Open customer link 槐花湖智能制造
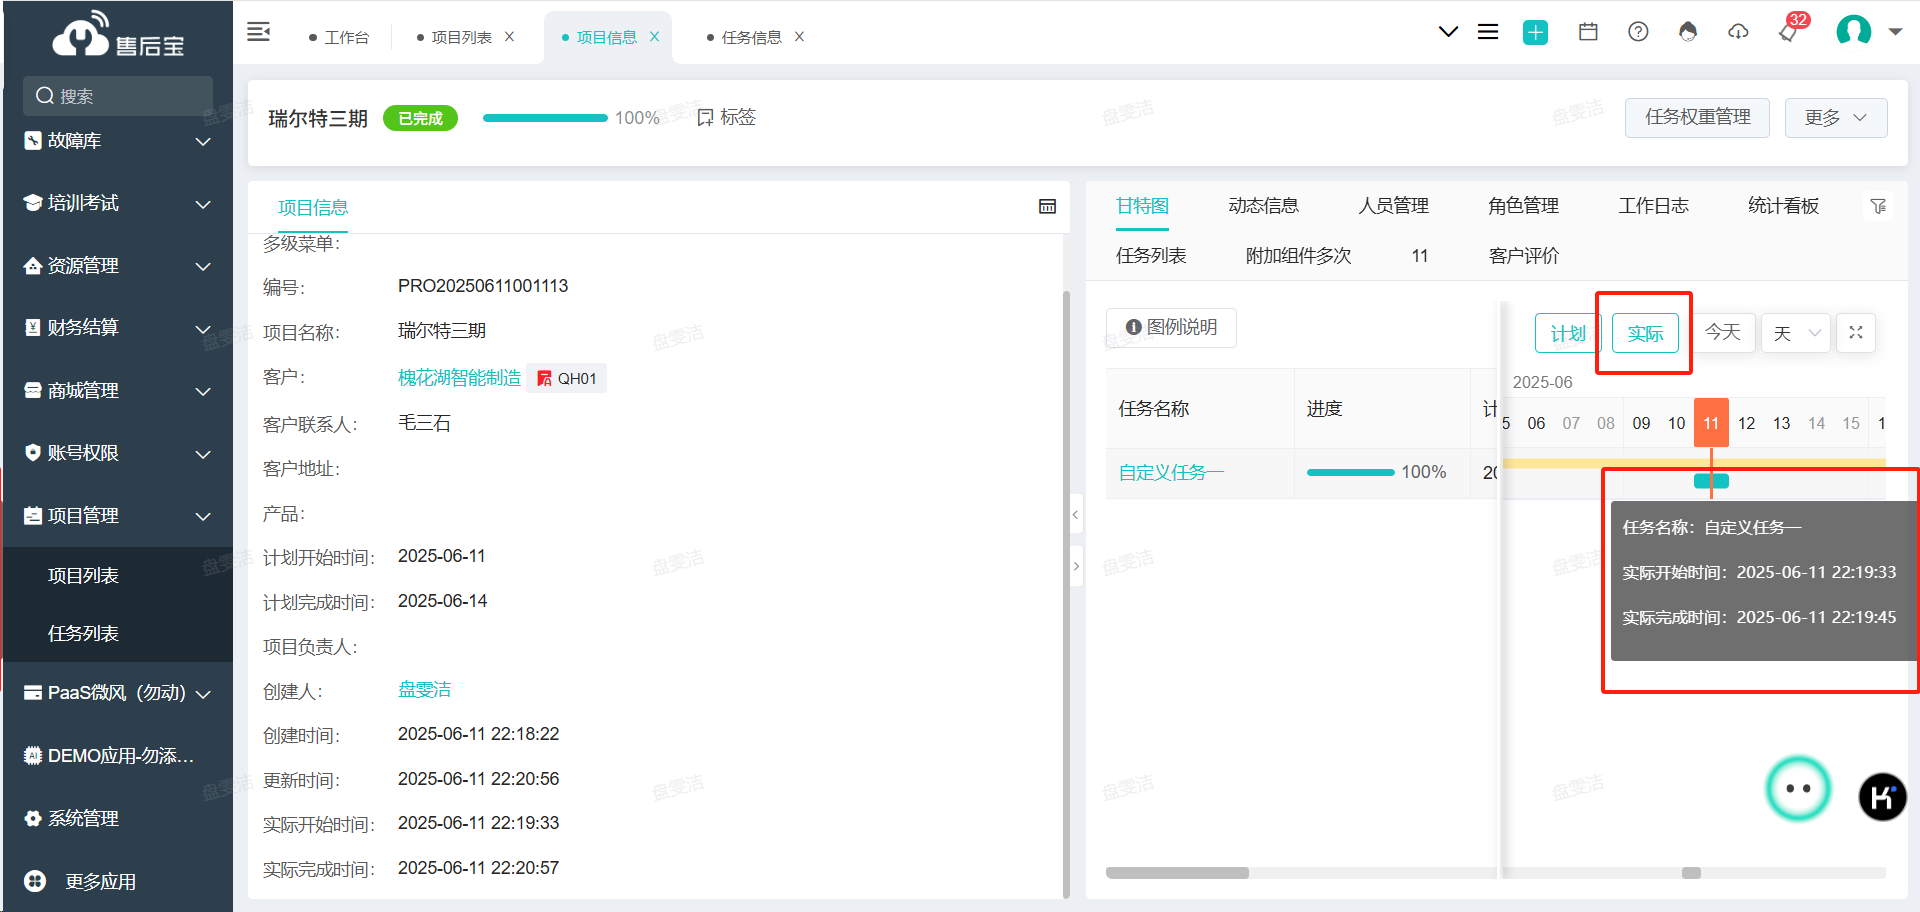This screenshot has width=1920, height=912. click(x=459, y=378)
